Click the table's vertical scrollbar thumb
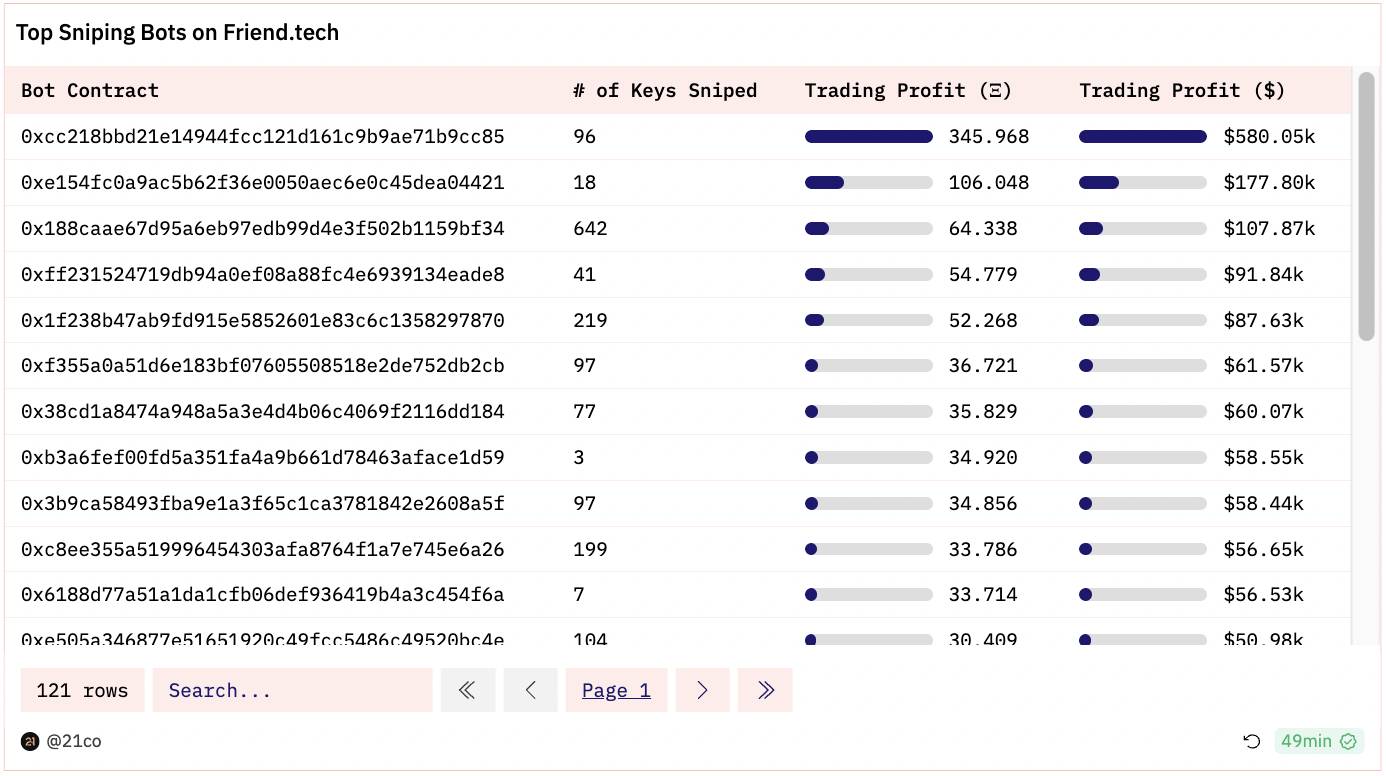Viewport: 1386px width, 776px height. coord(1366,206)
